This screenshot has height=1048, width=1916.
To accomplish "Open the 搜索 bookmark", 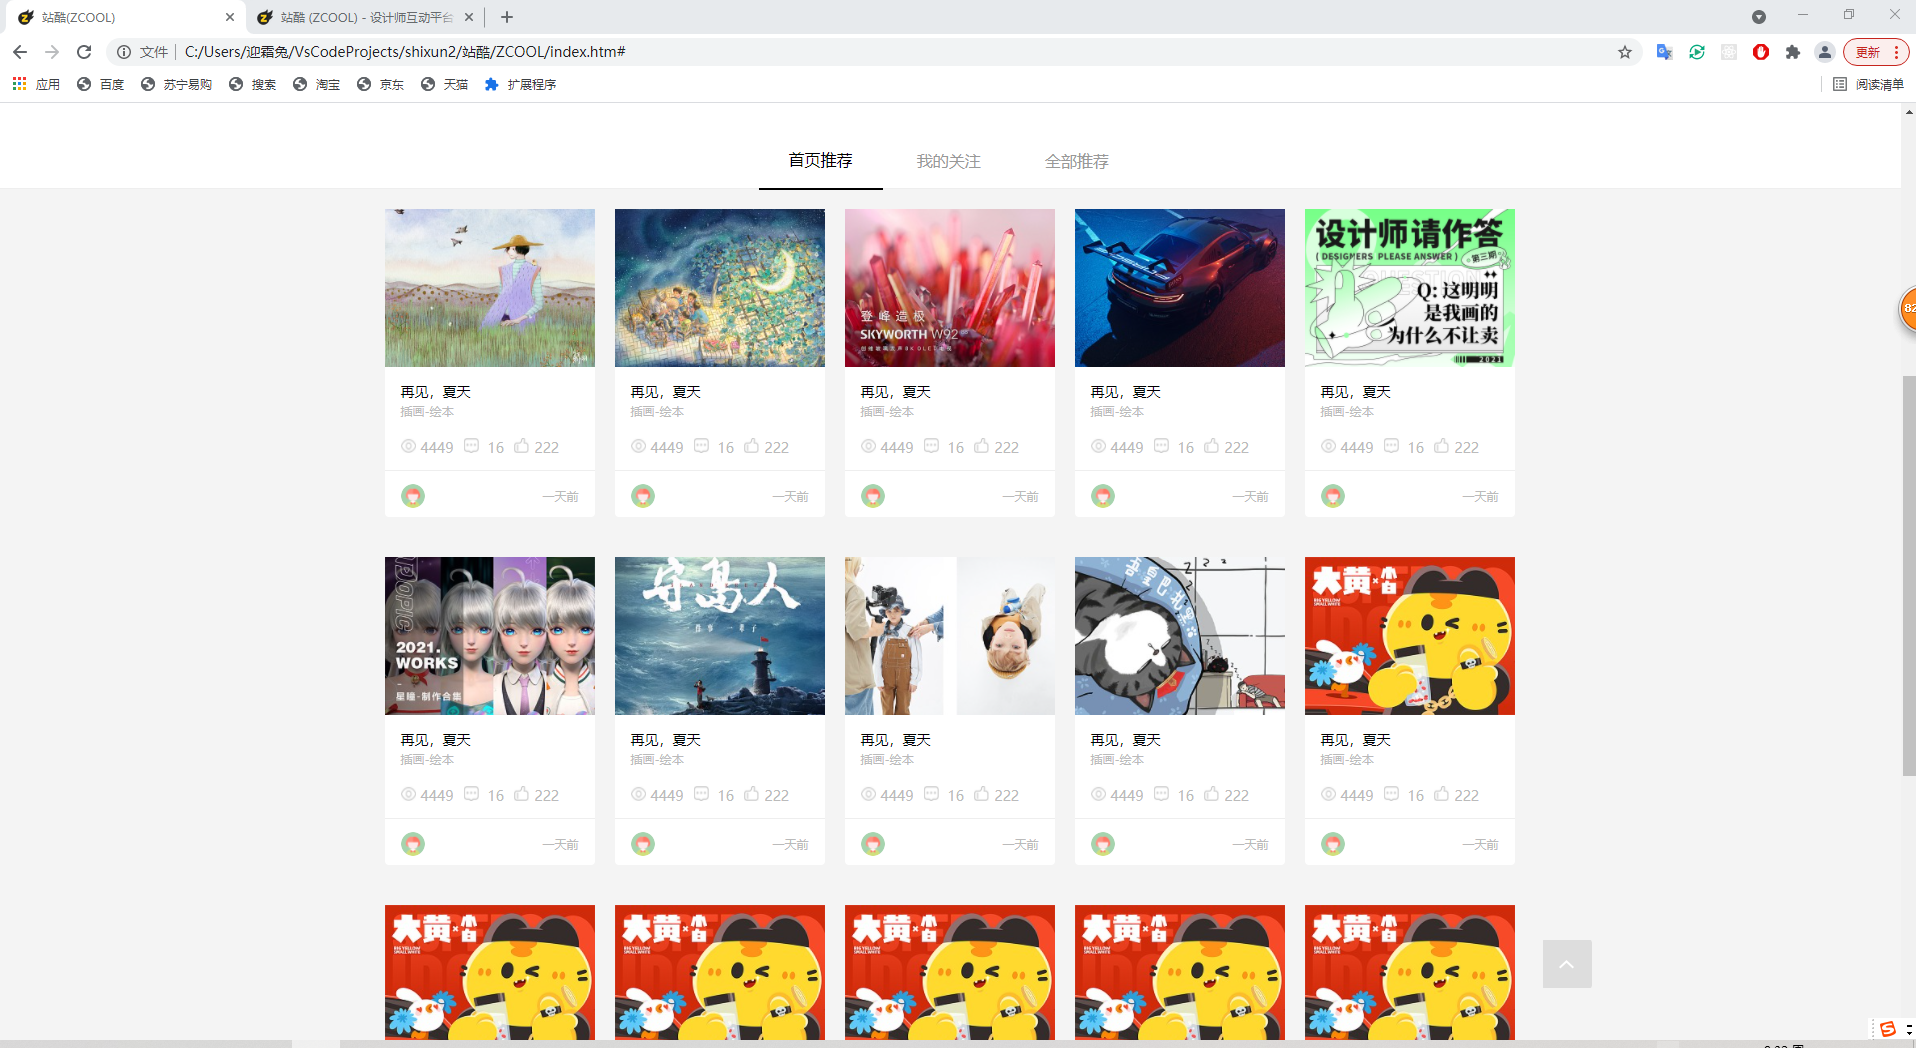I will coord(253,84).
